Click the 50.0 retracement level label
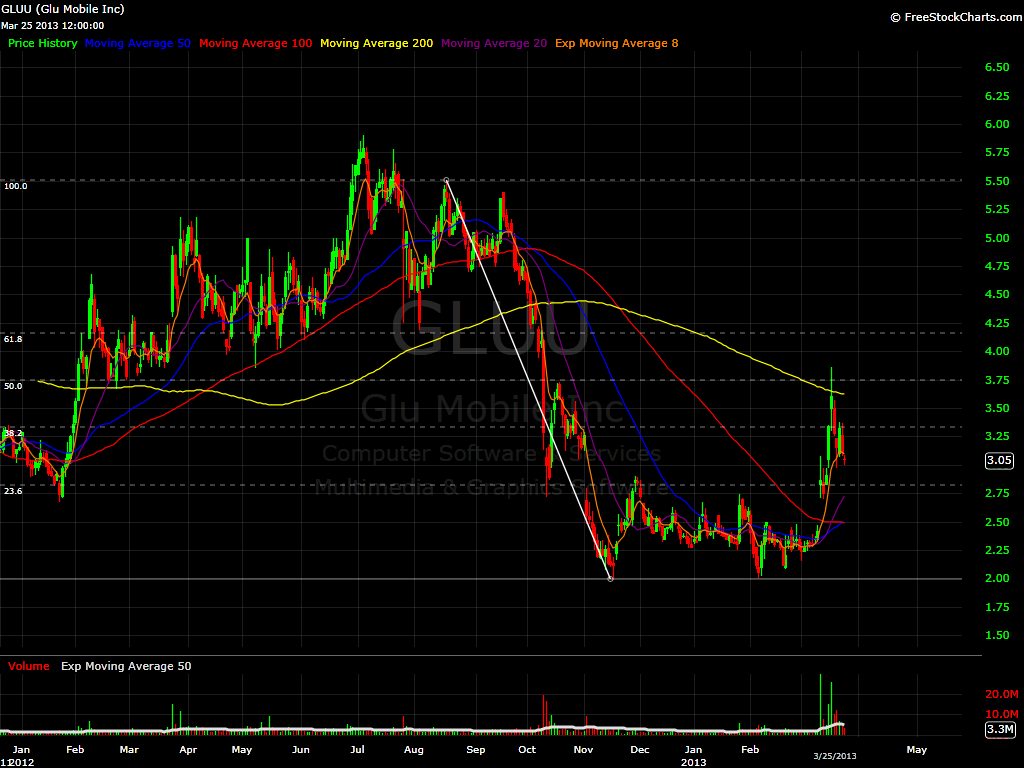Screen dimensions: 1024x768 click(x=11, y=384)
